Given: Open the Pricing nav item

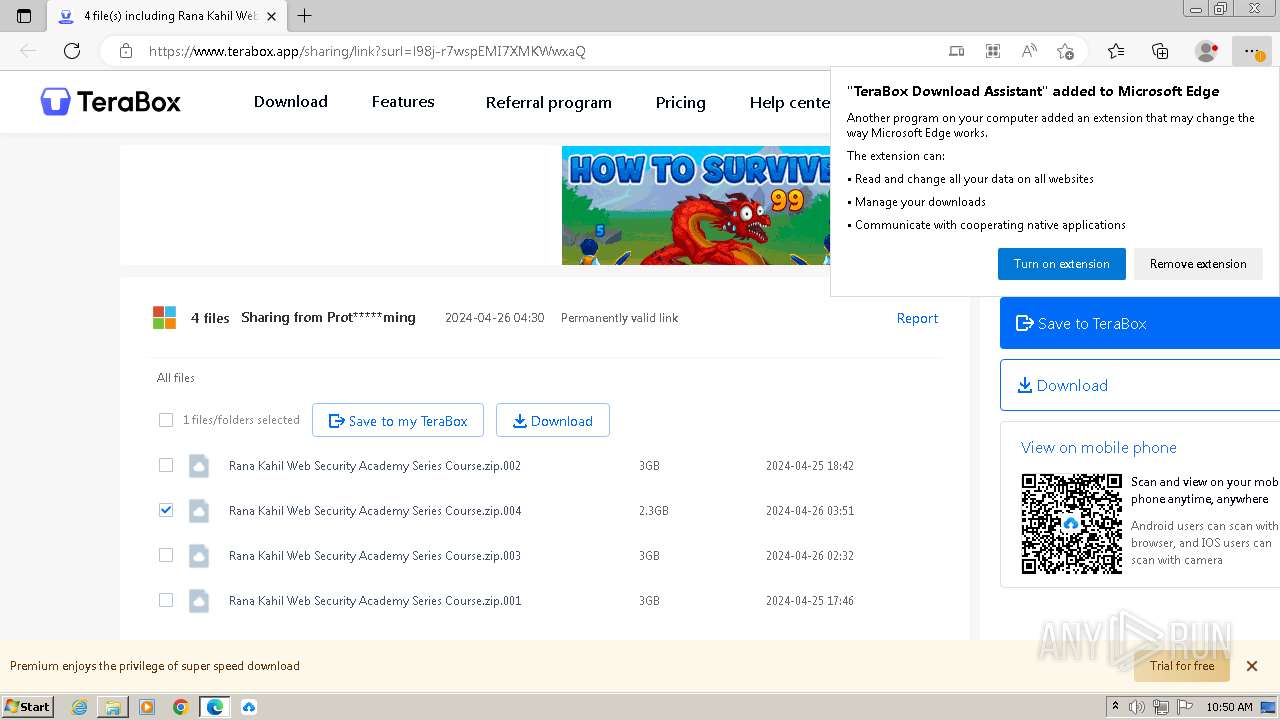Looking at the screenshot, I should tap(681, 102).
